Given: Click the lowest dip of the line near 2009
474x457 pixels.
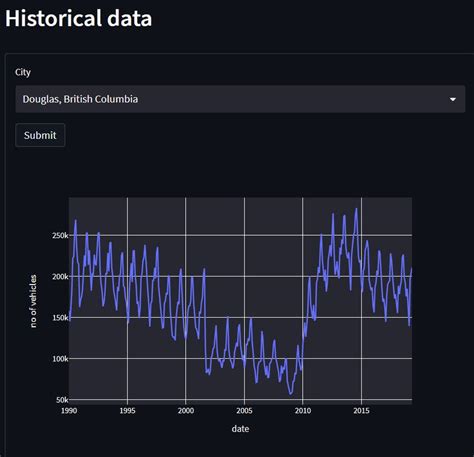Looking at the screenshot, I should 290,394.
